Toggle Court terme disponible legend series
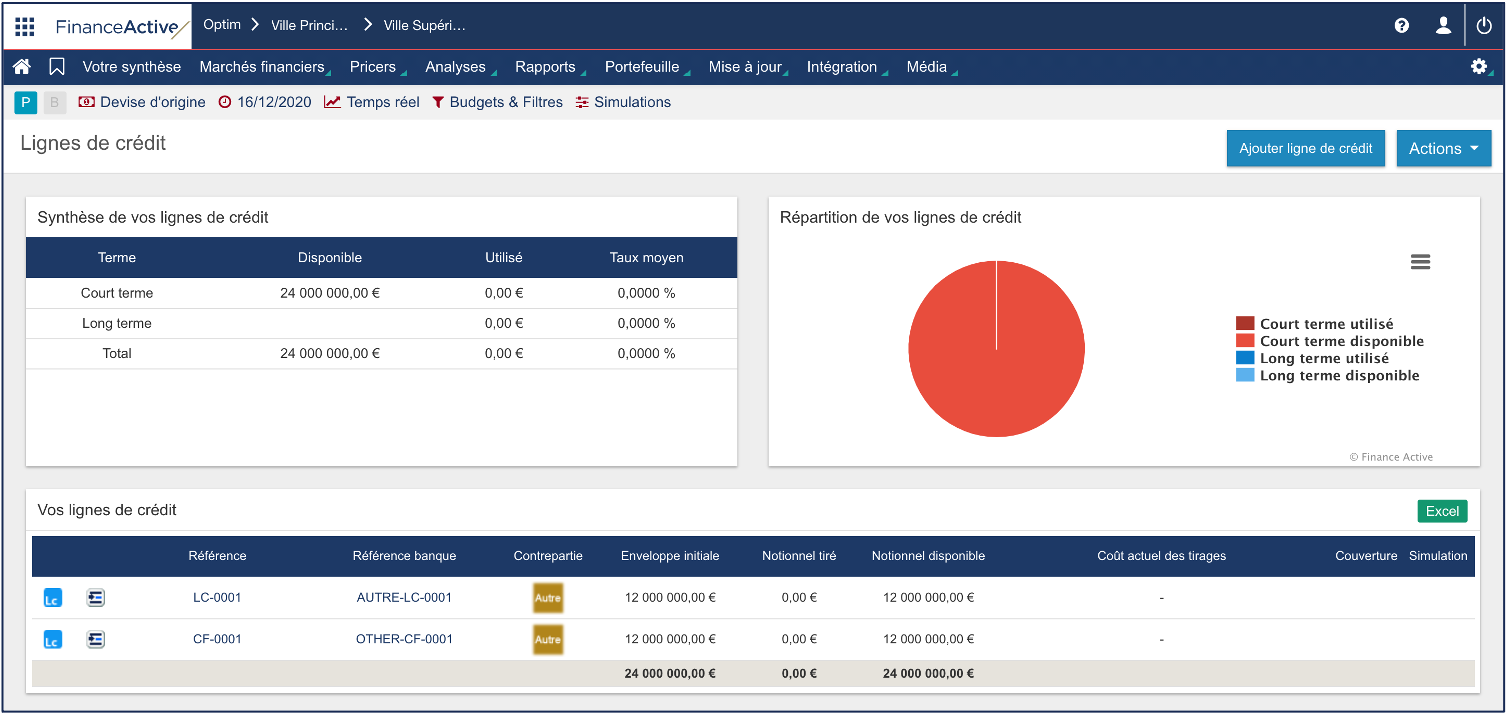Viewport: 1506px width, 714px height. click(1341, 341)
